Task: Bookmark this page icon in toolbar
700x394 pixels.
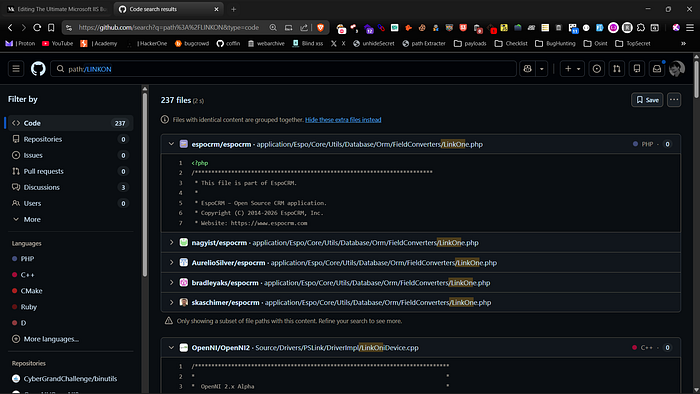Action: pyautogui.click(x=51, y=28)
